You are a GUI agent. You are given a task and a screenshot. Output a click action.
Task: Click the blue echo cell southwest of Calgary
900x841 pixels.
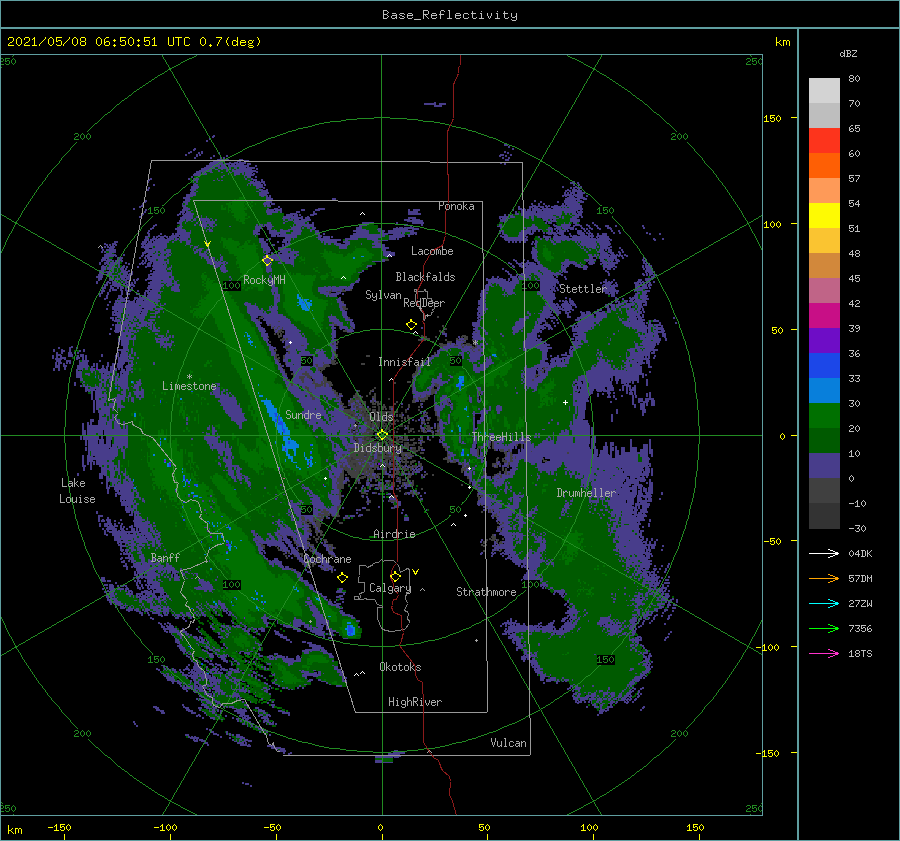[351, 629]
